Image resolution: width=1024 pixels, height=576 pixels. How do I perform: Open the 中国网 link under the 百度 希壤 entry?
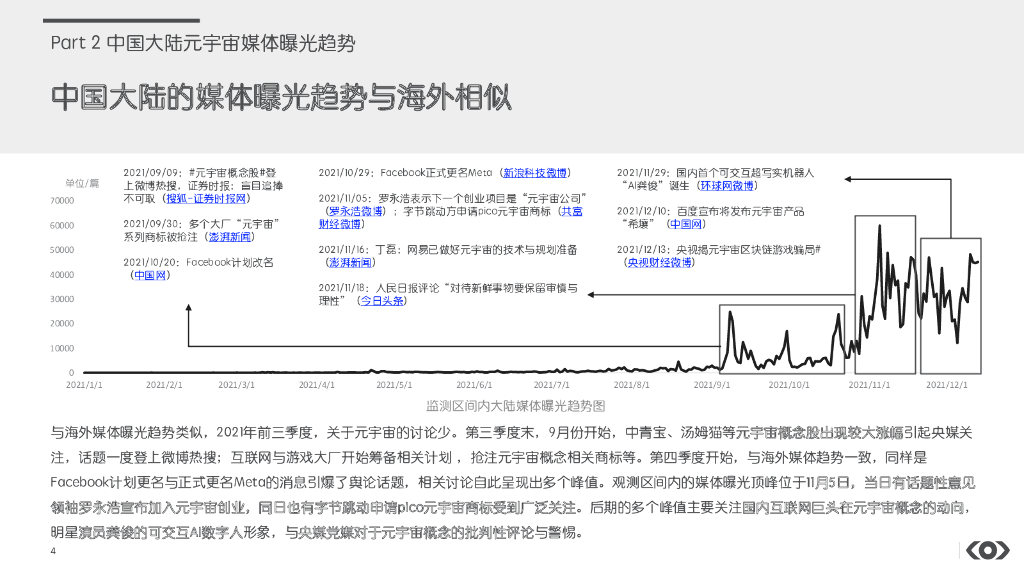(x=685, y=224)
